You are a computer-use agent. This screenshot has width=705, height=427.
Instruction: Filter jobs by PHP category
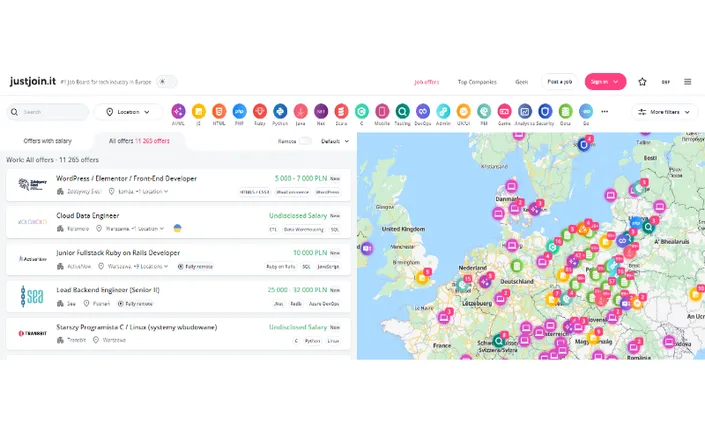point(239,111)
